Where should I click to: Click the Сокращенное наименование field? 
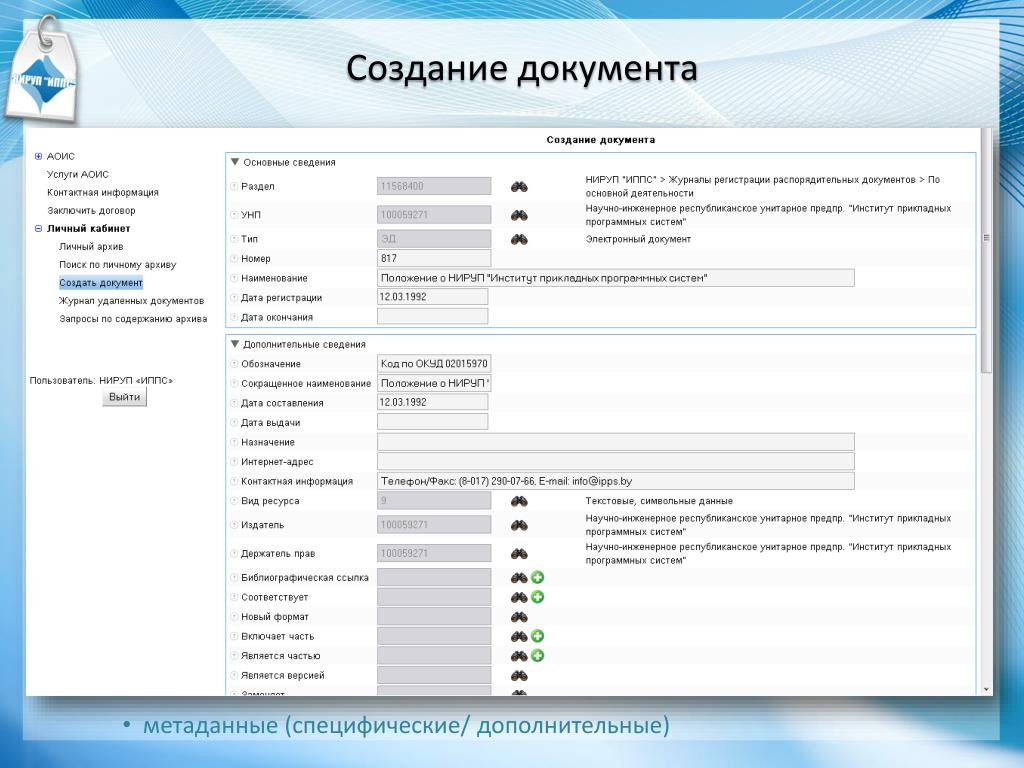click(x=434, y=383)
